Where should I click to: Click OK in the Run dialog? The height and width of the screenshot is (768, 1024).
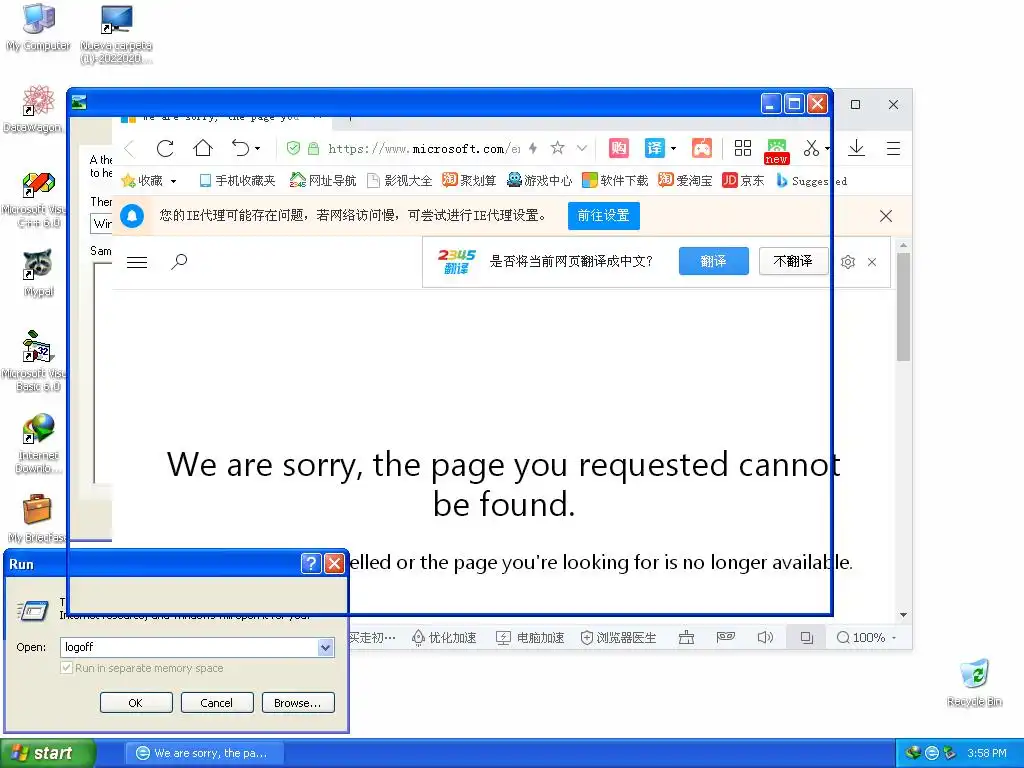point(136,703)
